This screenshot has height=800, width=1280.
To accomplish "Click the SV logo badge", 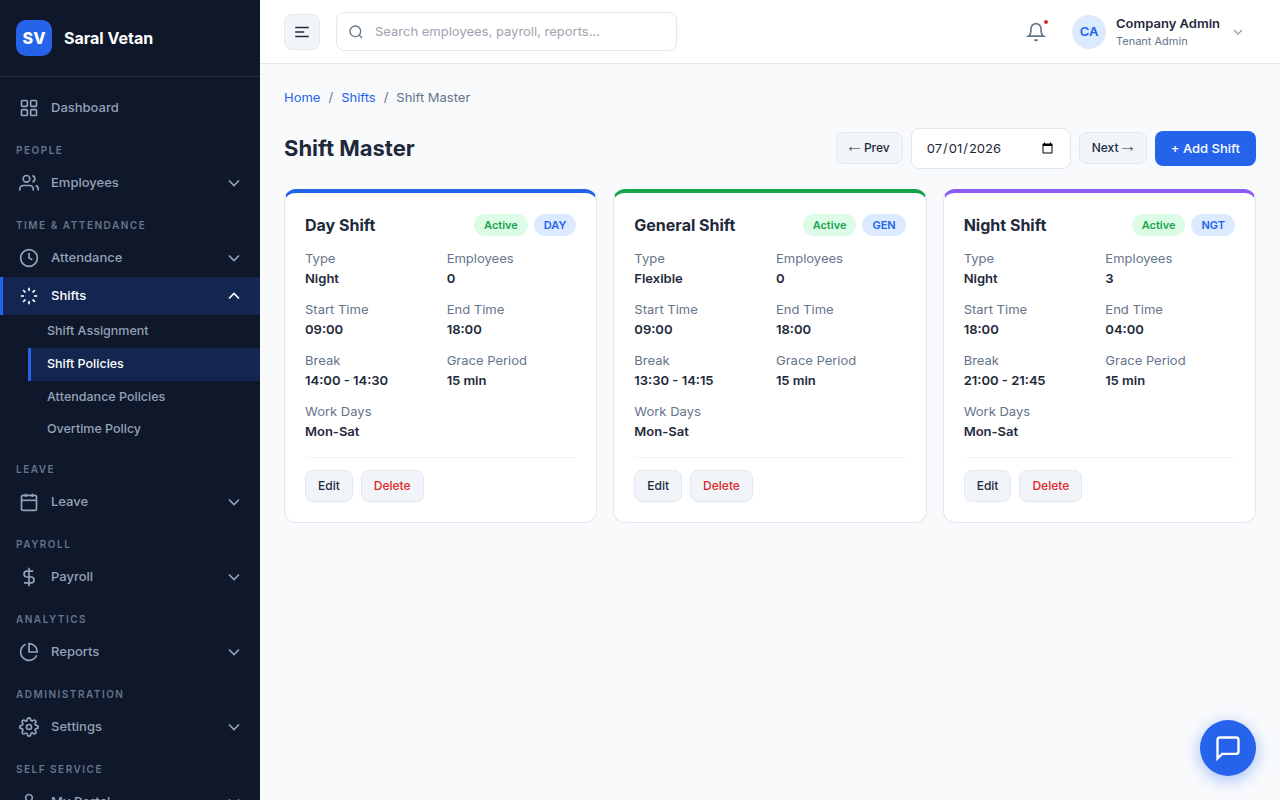I will coord(34,38).
